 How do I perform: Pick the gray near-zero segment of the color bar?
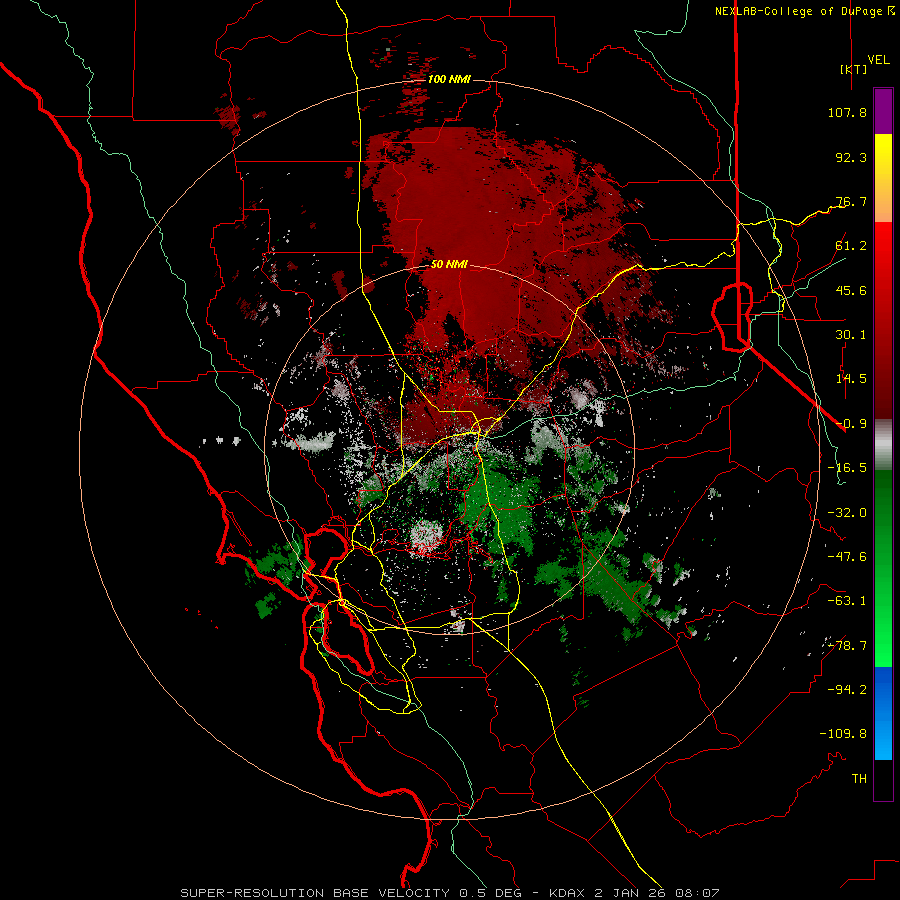click(883, 445)
